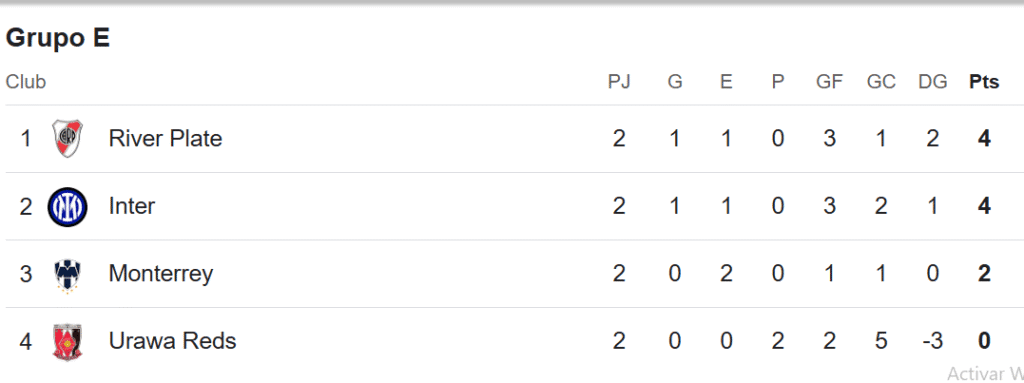Screen dimensions: 1024x383
Task: Select the Monterrey team name
Action: [x=161, y=274]
